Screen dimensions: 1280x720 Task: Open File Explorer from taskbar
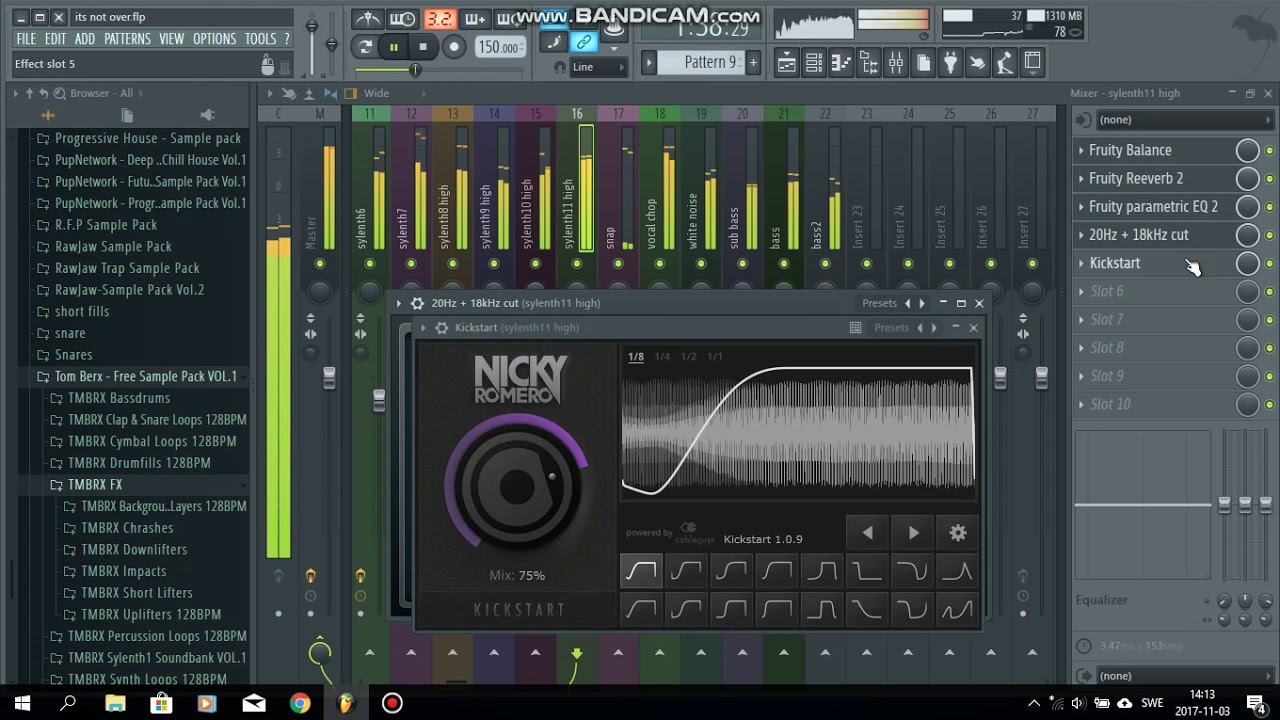click(x=115, y=704)
